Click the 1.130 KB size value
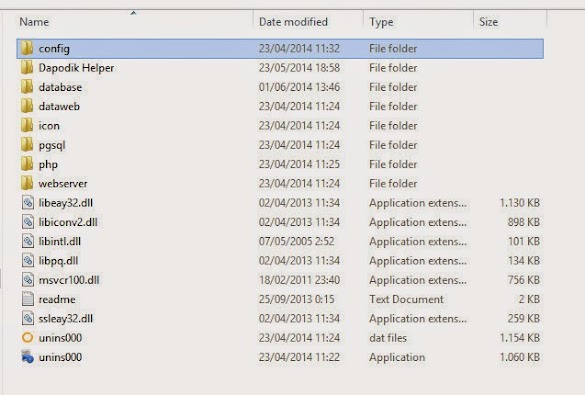Screen dimensions: 585x395 (520, 203)
